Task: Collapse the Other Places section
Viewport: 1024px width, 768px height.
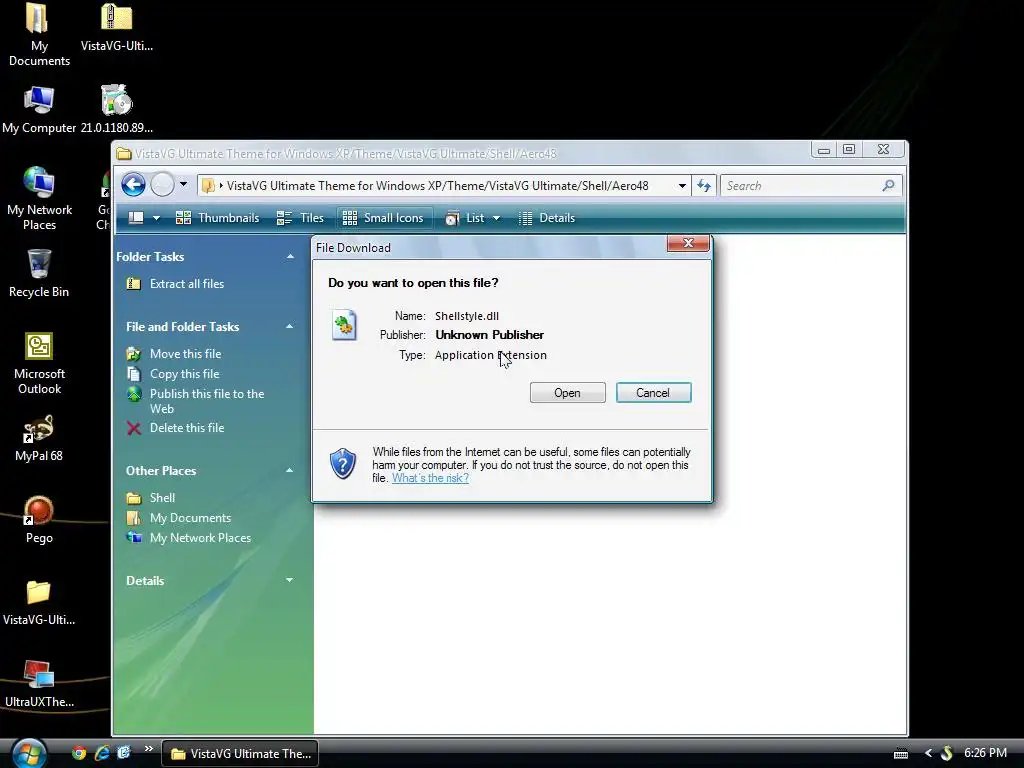Action: coord(289,471)
